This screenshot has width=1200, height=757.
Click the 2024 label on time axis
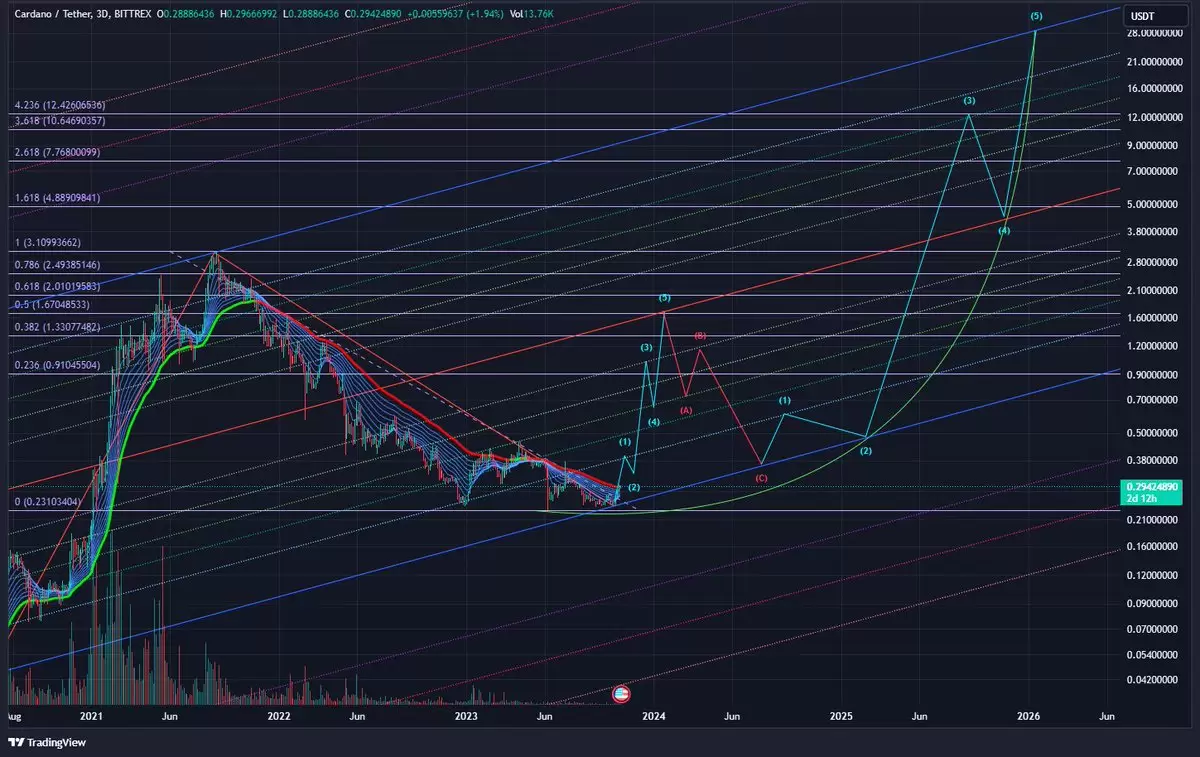click(654, 716)
